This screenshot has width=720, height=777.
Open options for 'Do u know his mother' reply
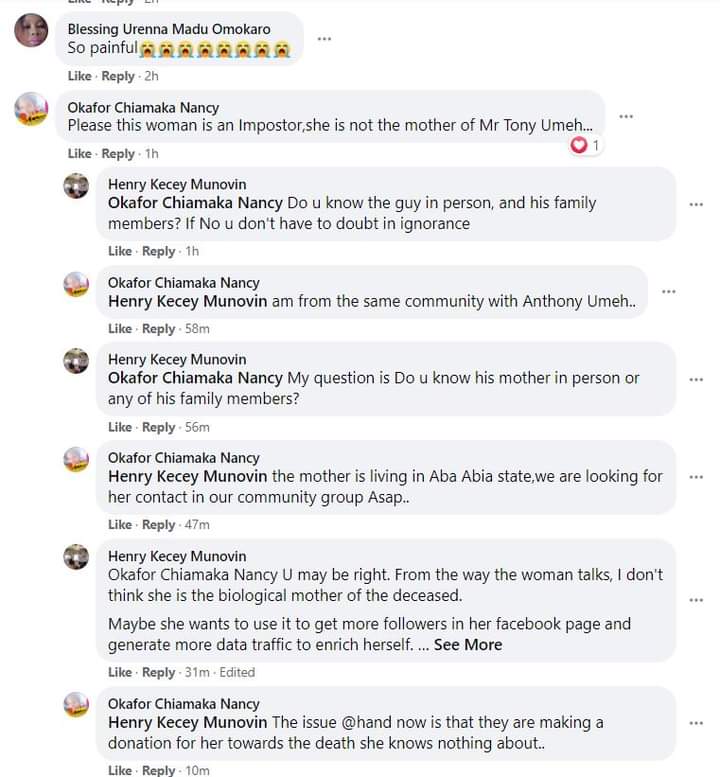click(x=696, y=380)
